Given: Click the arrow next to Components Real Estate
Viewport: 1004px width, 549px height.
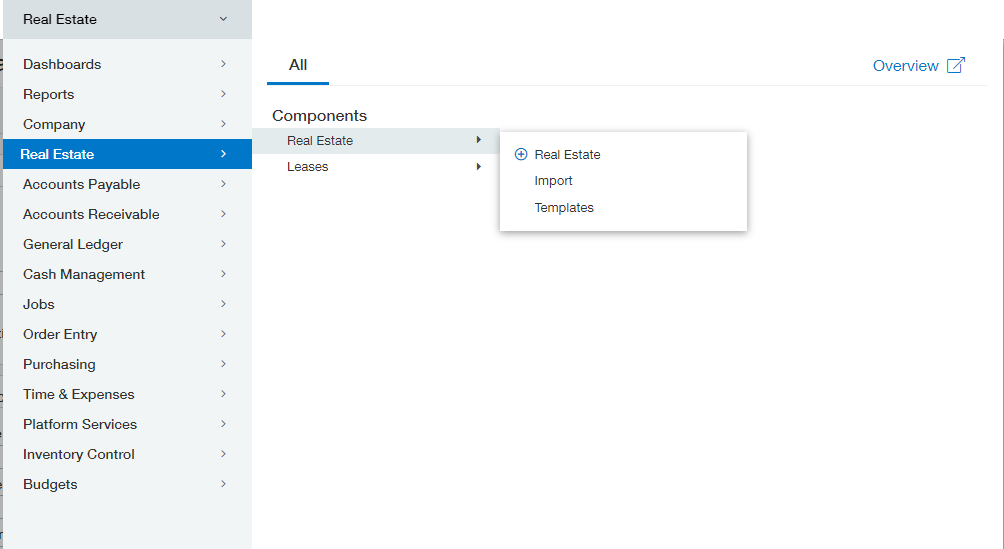Looking at the screenshot, I should (x=478, y=140).
